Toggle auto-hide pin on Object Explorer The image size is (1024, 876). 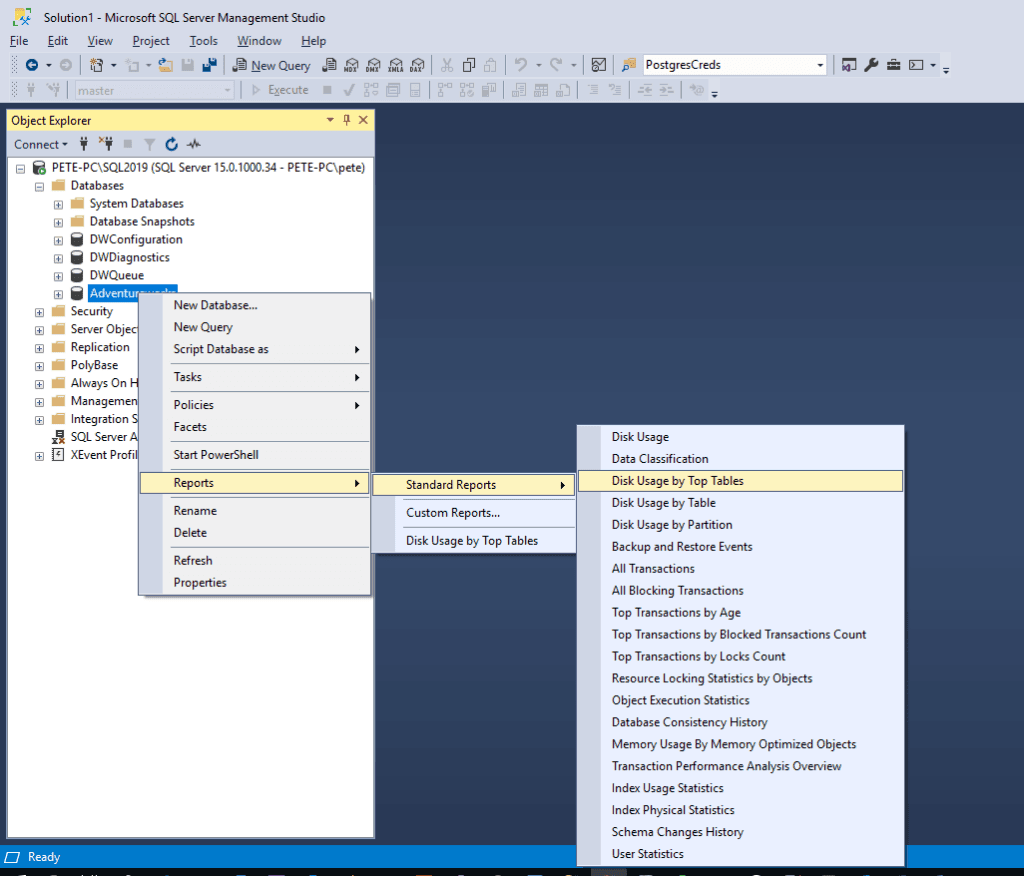coord(345,120)
